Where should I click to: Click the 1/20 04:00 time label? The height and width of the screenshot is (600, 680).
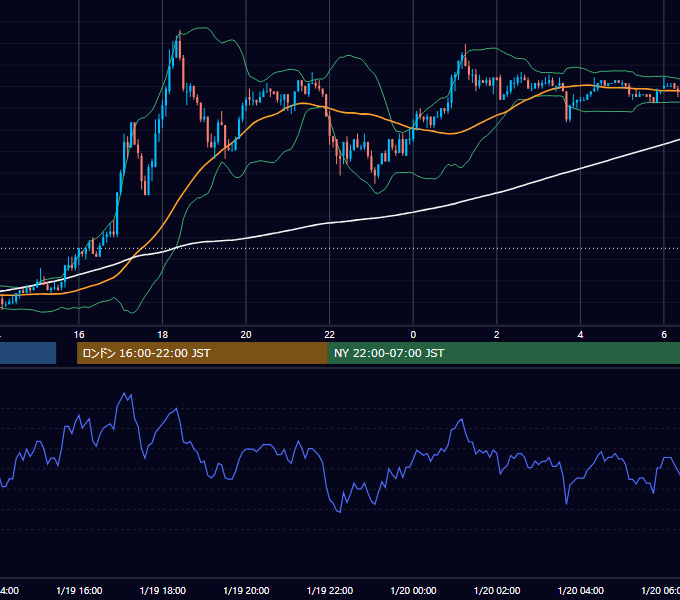(581, 590)
